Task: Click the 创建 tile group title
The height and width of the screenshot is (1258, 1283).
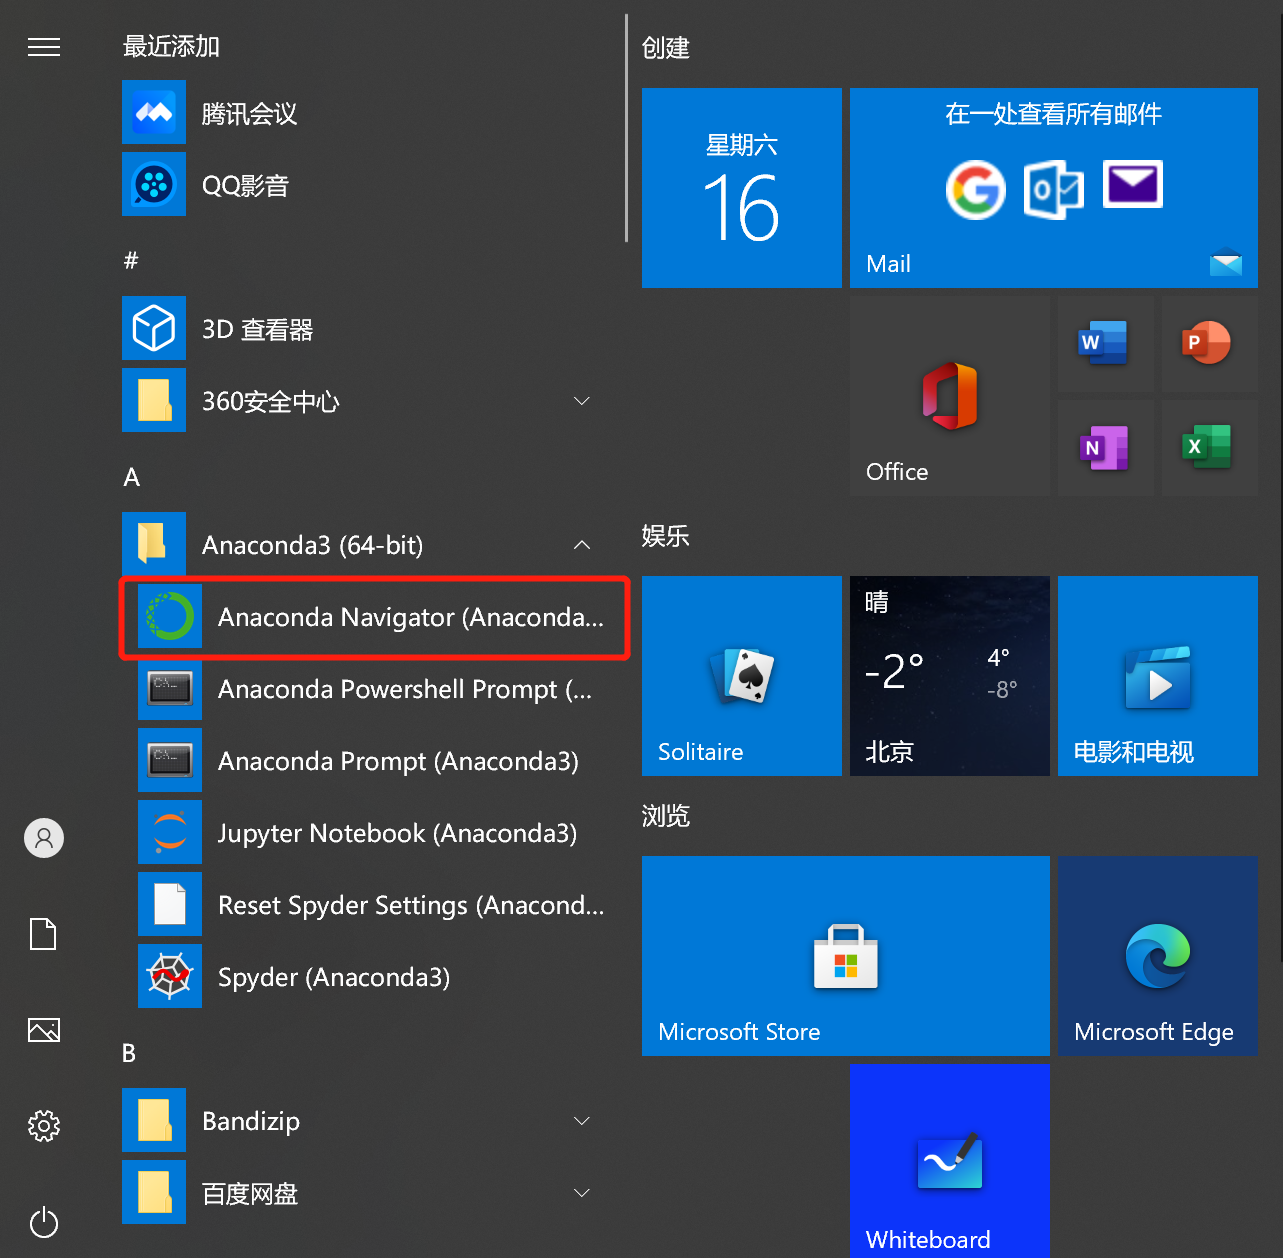Action: pos(666,48)
